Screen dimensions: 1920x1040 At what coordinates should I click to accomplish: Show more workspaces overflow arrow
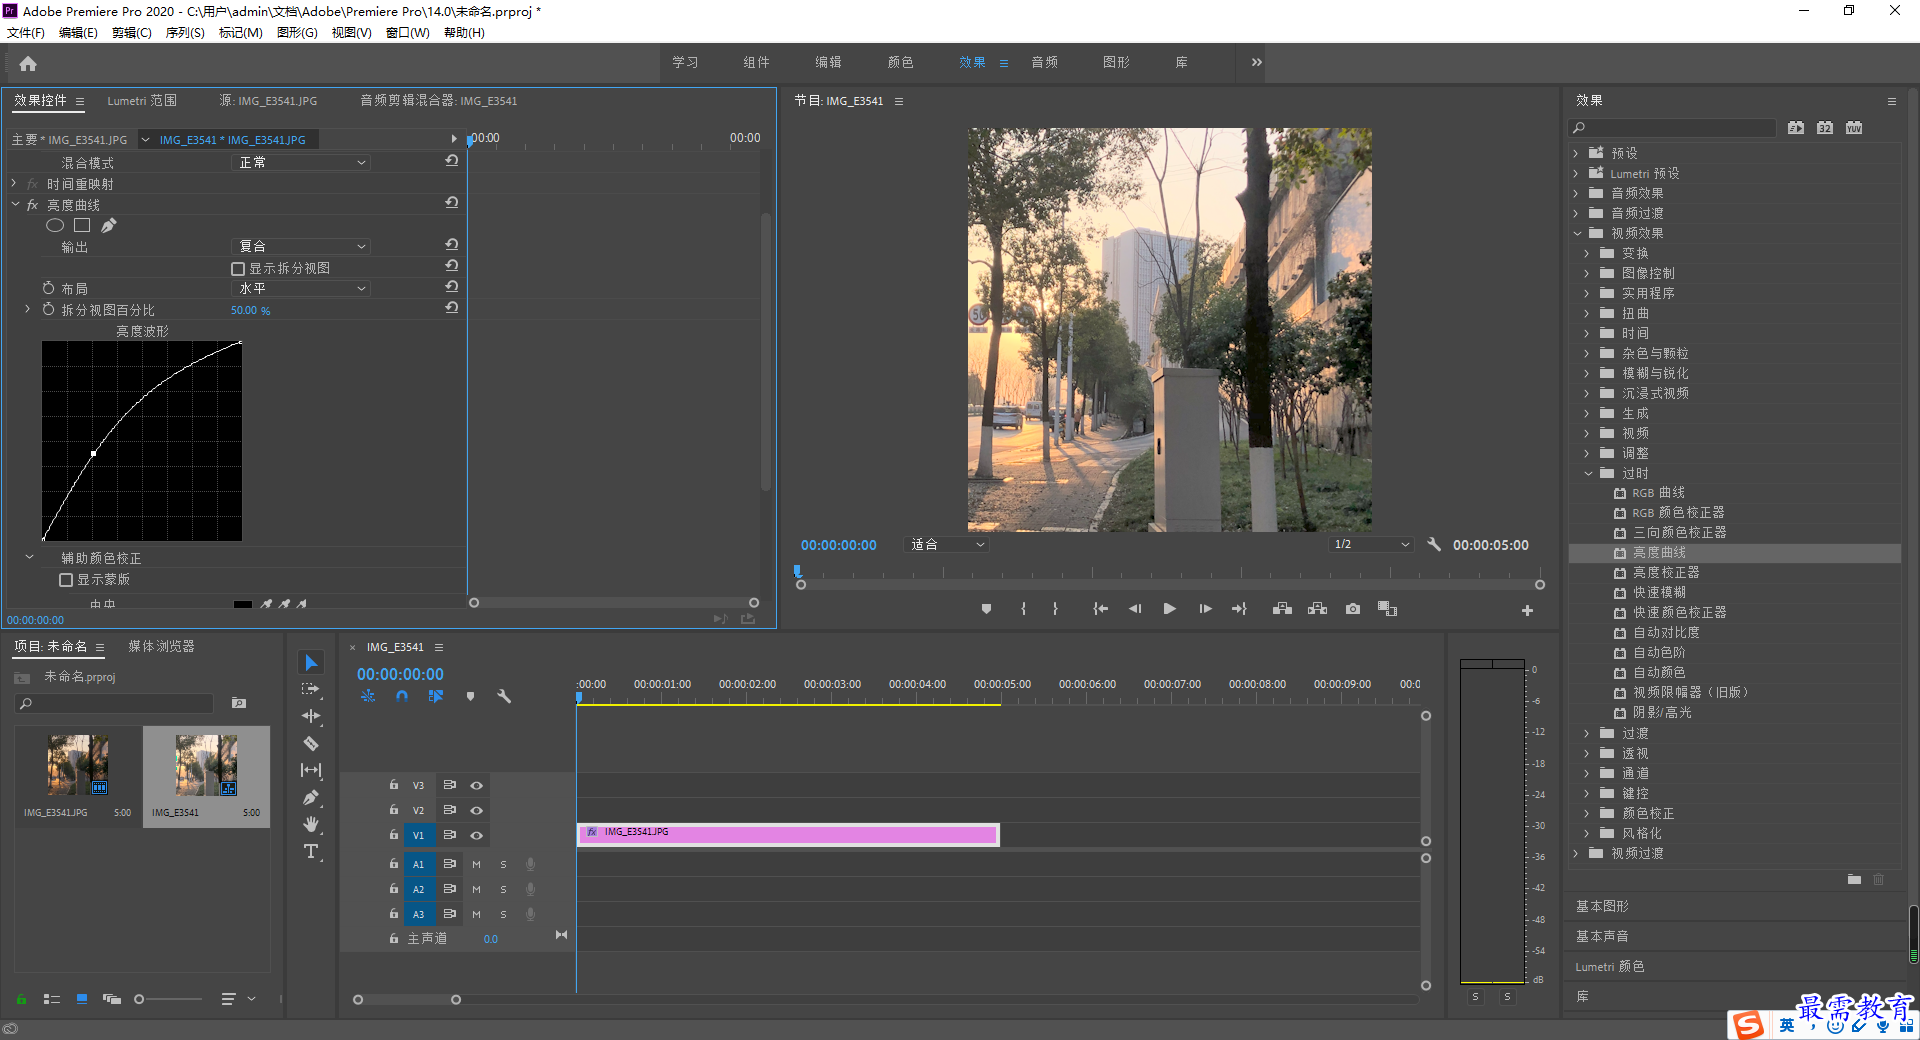[1257, 63]
